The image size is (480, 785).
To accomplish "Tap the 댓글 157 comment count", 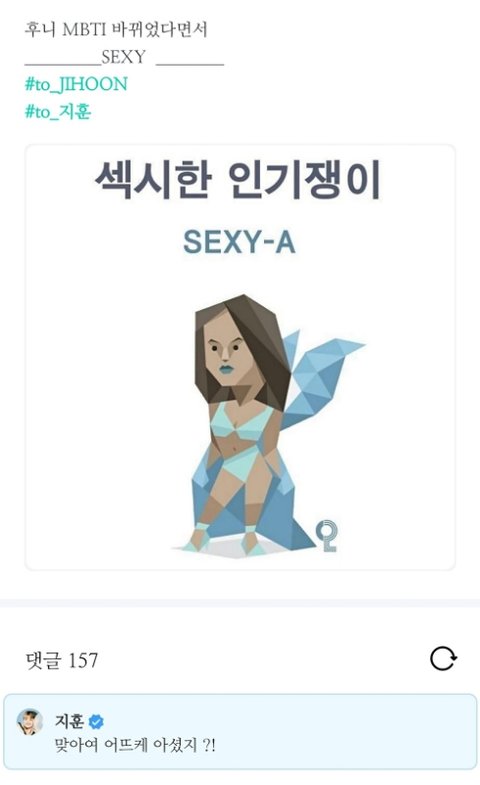I will pyautogui.click(x=62, y=660).
